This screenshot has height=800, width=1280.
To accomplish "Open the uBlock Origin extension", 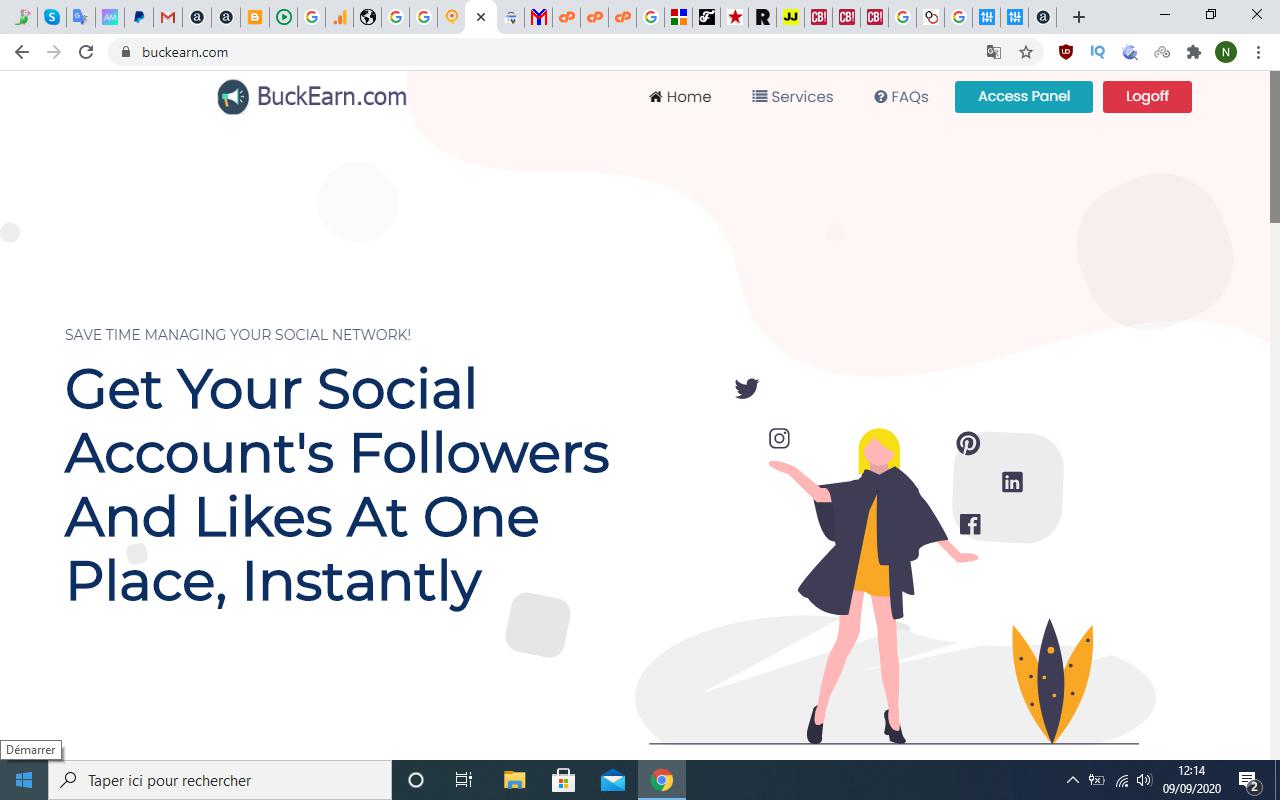I will point(1066,52).
